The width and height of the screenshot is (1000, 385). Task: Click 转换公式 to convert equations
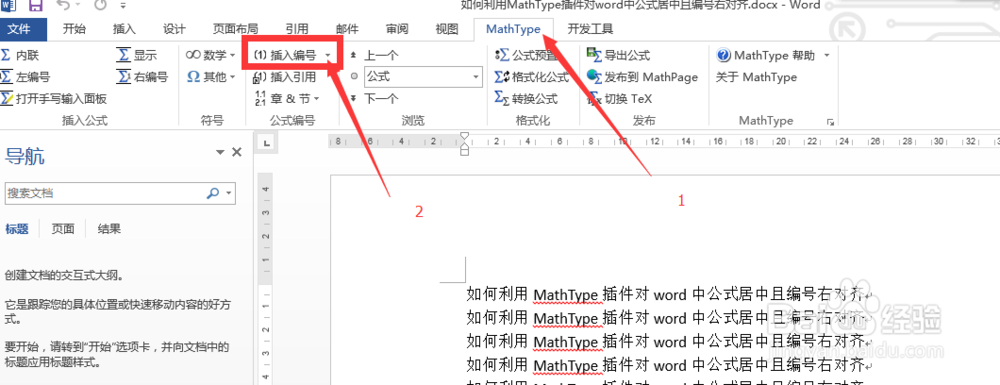(527, 99)
